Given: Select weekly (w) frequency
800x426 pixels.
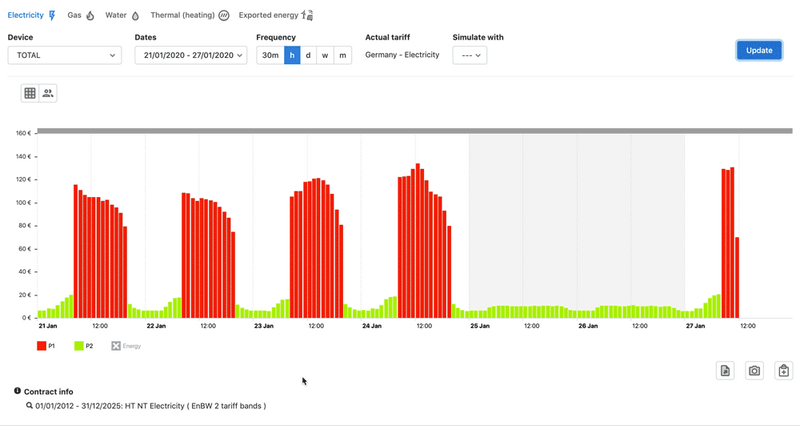Looking at the screenshot, I should coord(325,55).
